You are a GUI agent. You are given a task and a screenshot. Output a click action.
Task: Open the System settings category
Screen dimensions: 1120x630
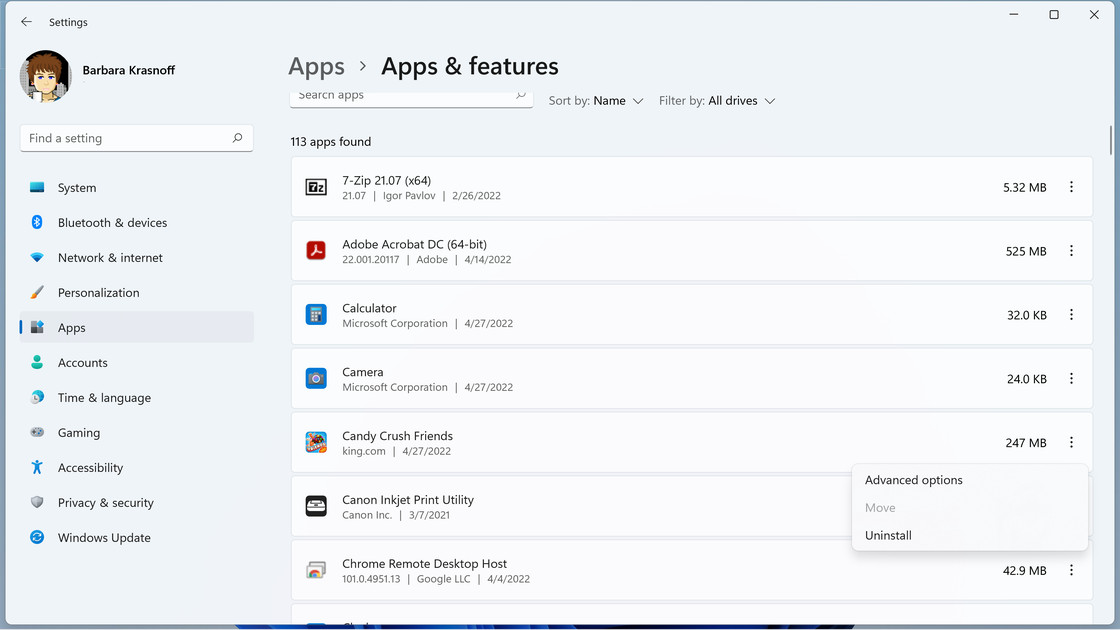click(x=136, y=187)
